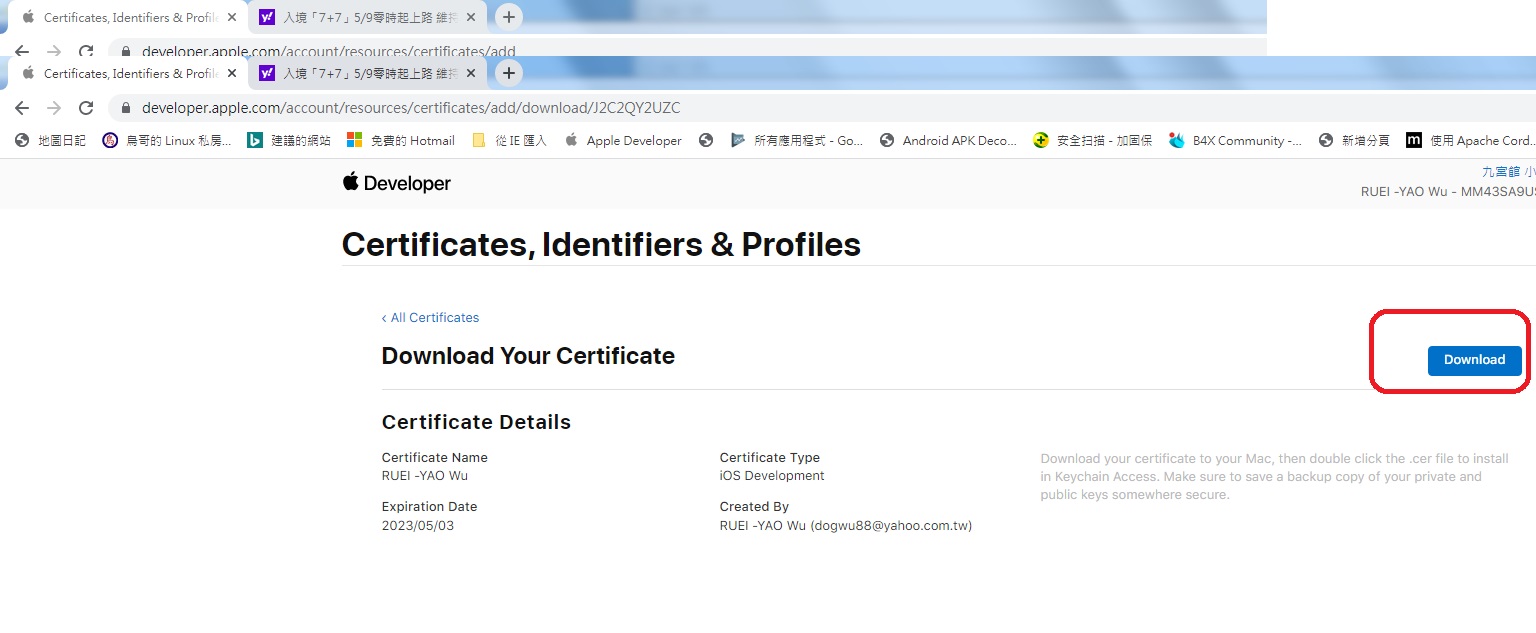1536x633 pixels.
Task: Click the Expiration Date label
Action: [x=430, y=506]
